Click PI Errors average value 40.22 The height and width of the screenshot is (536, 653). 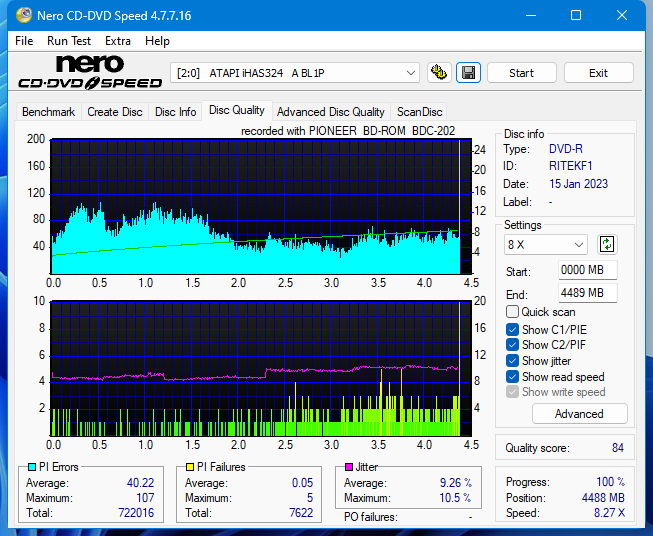pos(140,483)
